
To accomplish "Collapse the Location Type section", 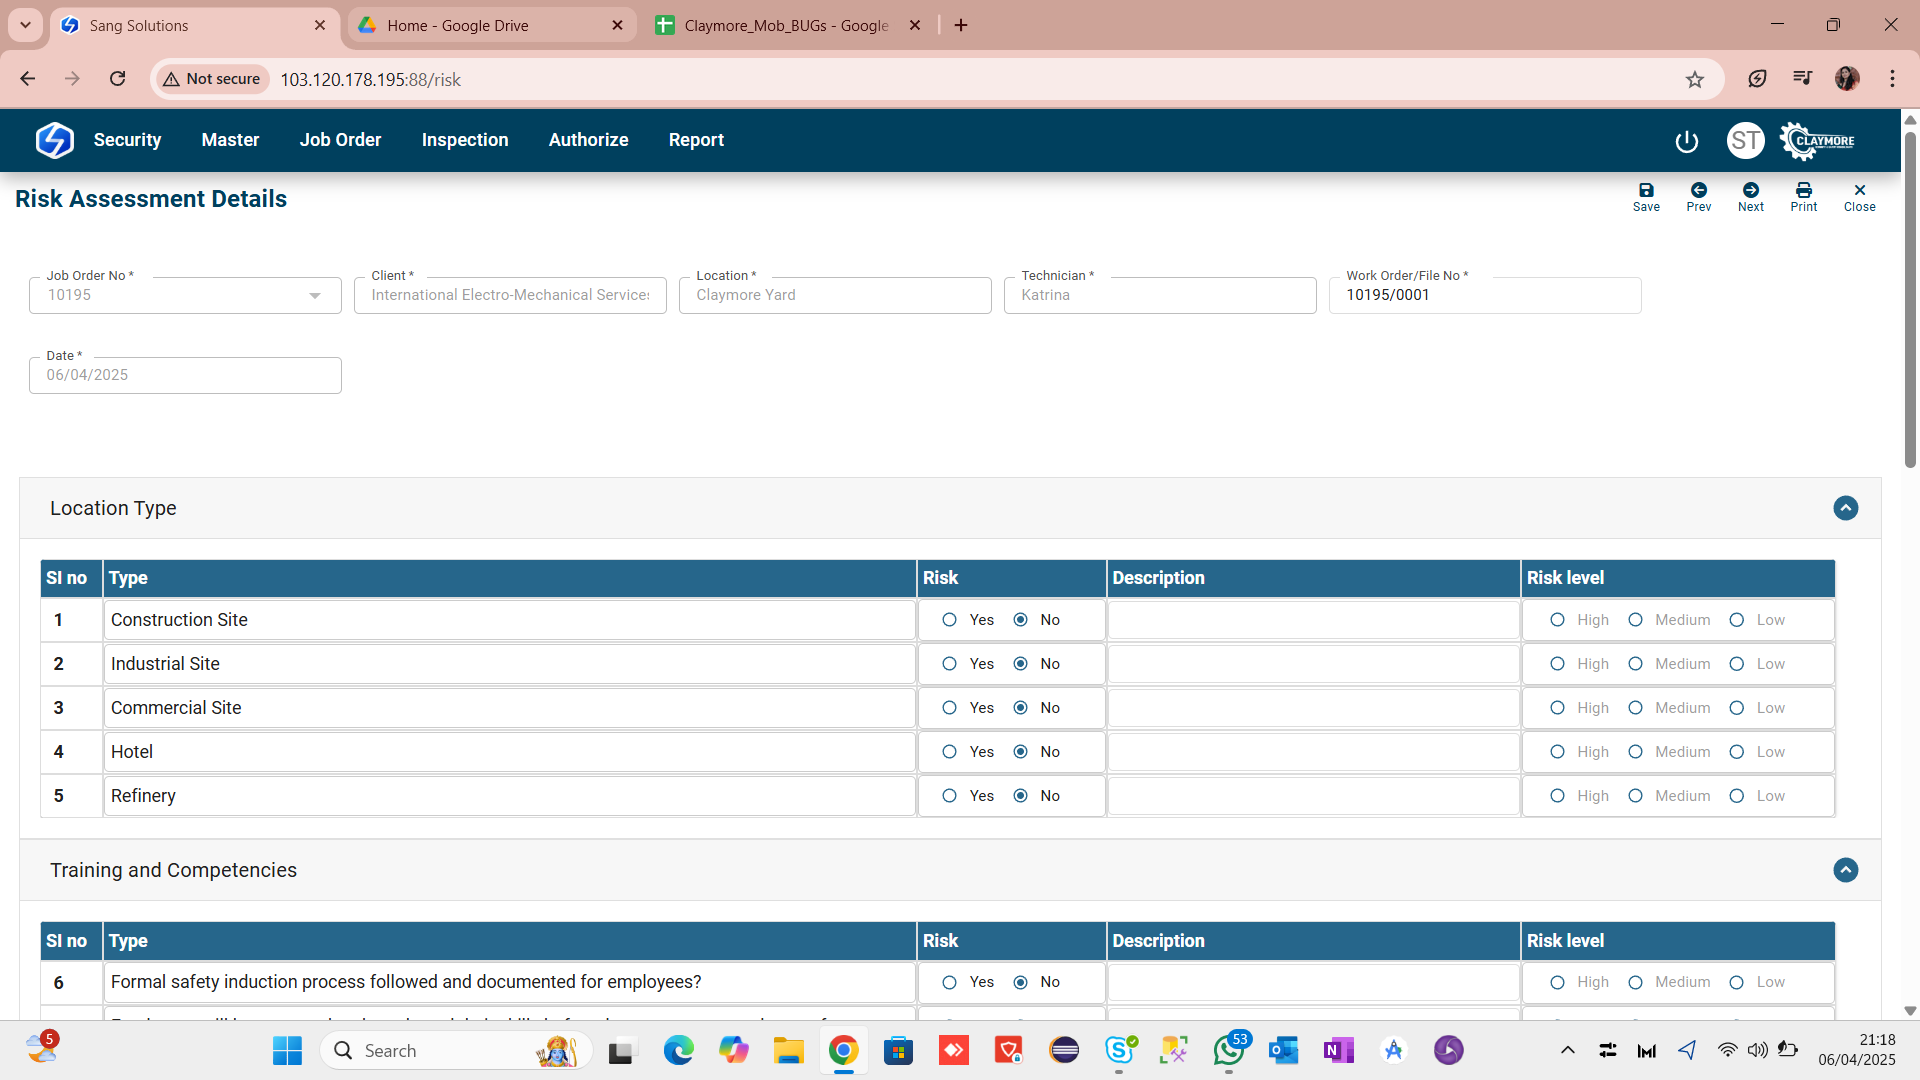I will [x=1846, y=508].
